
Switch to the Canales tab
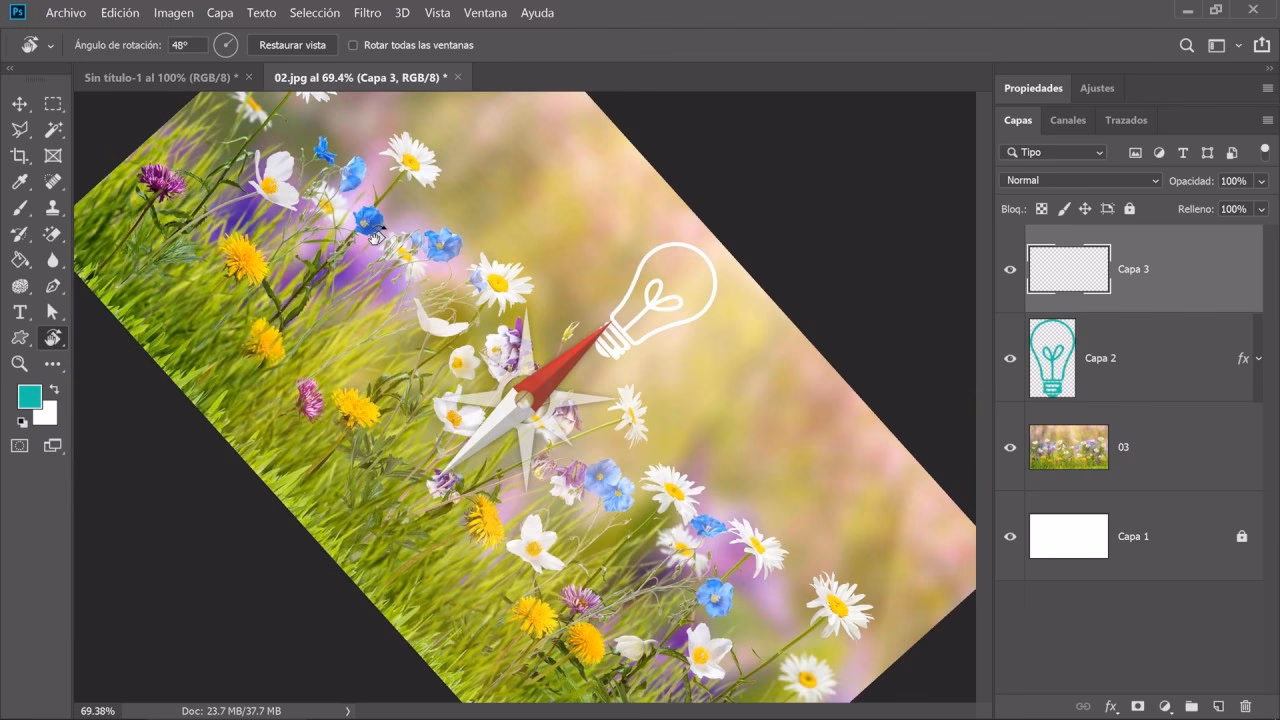(x=1067, y=120)
